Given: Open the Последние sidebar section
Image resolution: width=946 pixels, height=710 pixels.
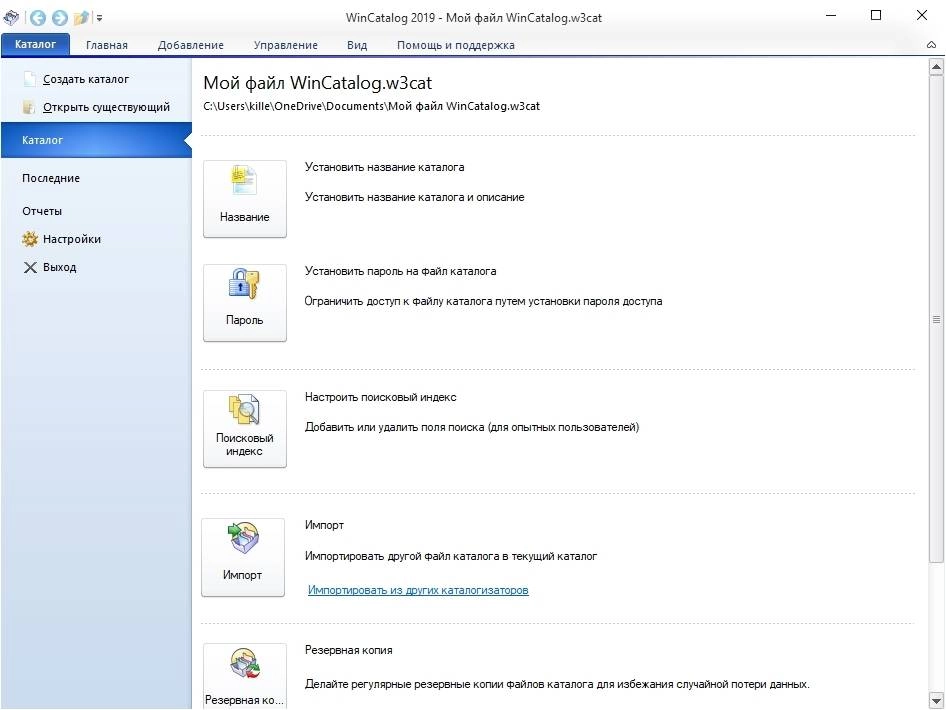Looking at the screenshot, I should click(51, 178).
